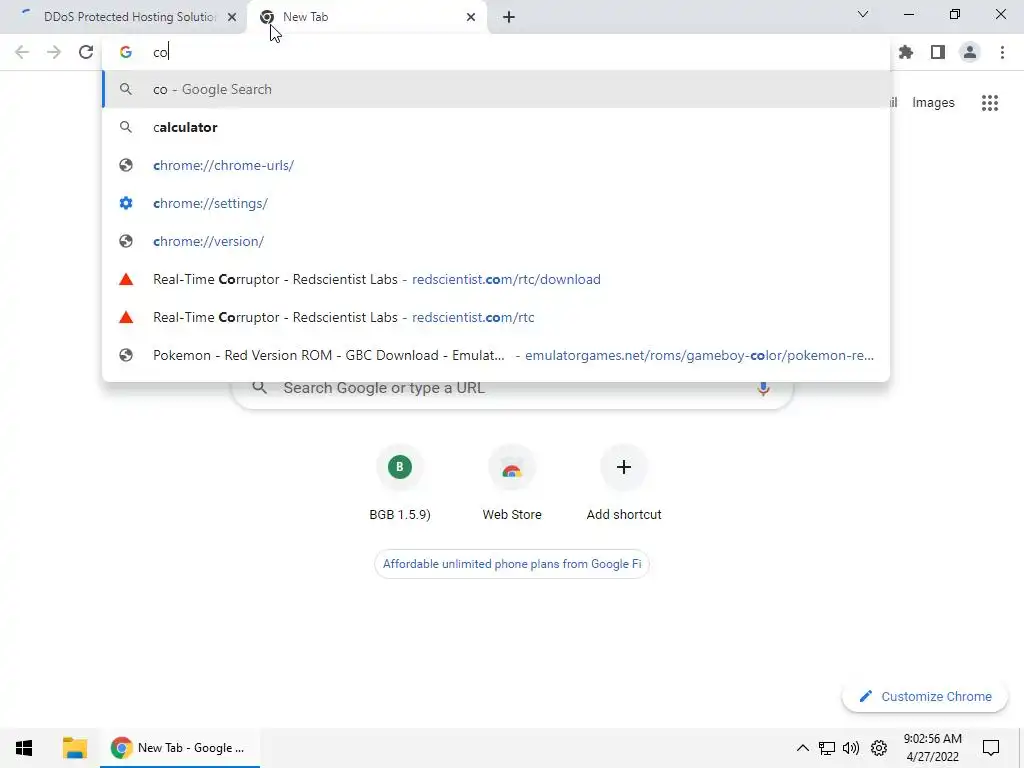Choose the calculator search suggestion

pos(496,127)
